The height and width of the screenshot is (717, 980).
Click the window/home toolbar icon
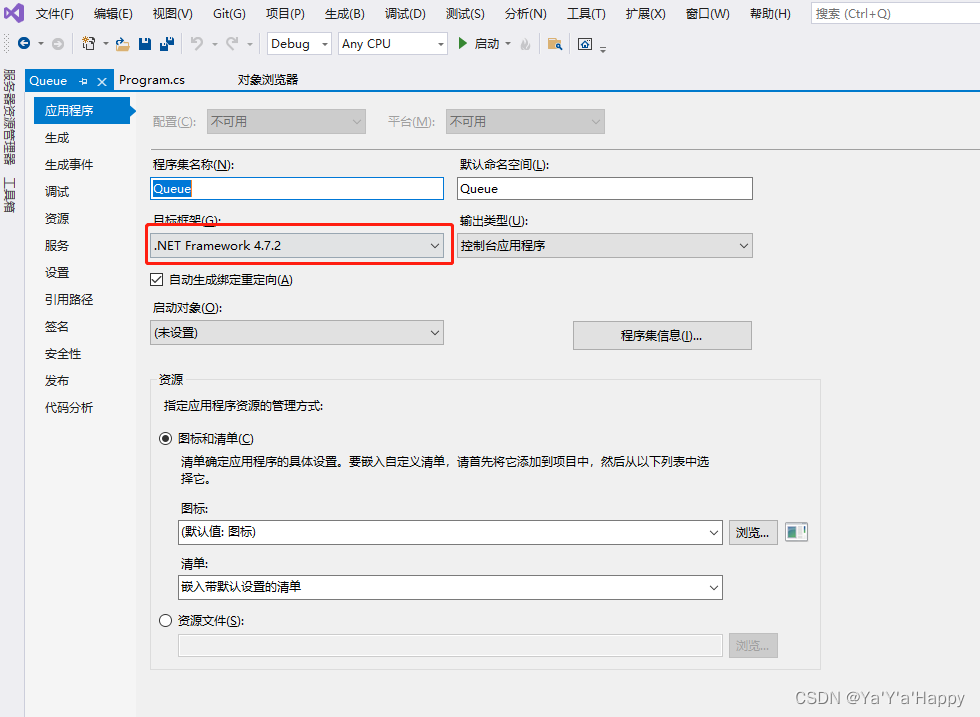pos(584,44)
